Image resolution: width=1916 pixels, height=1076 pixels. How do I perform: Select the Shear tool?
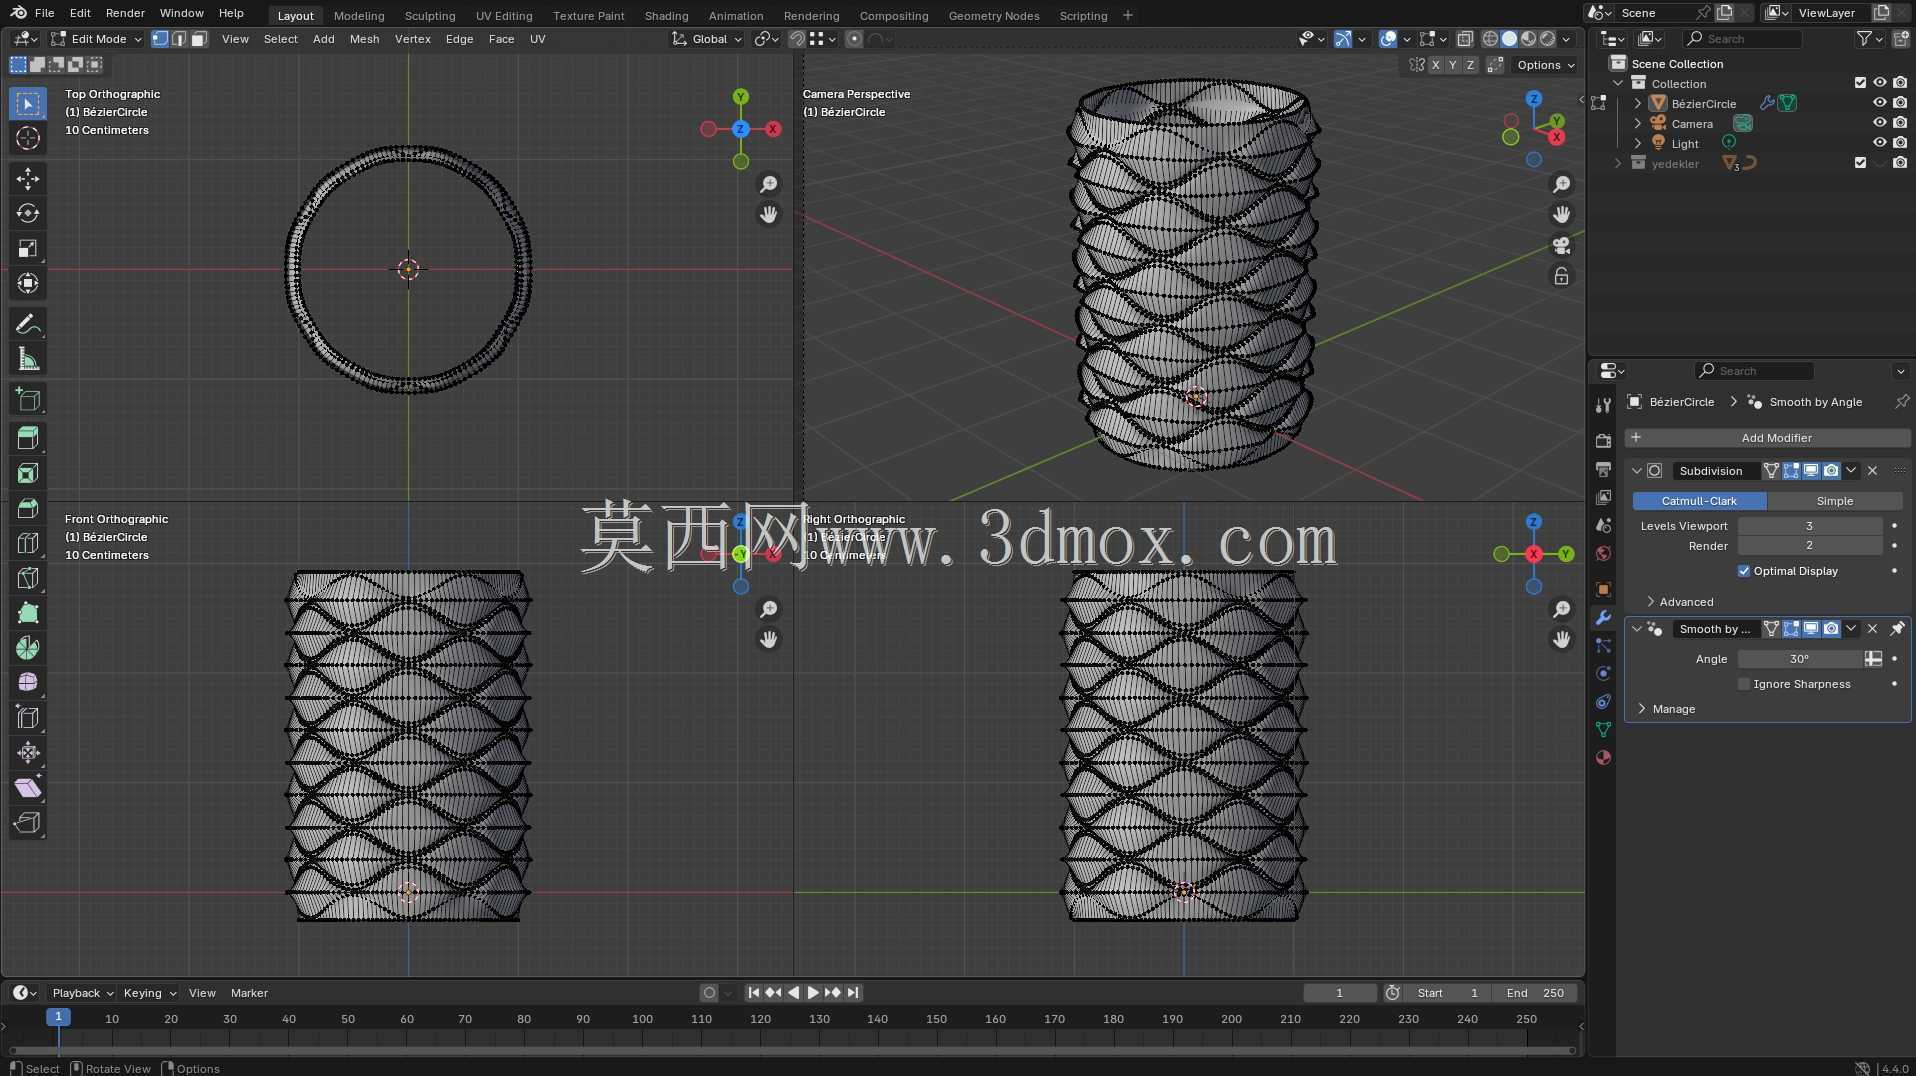pos(28,788)
